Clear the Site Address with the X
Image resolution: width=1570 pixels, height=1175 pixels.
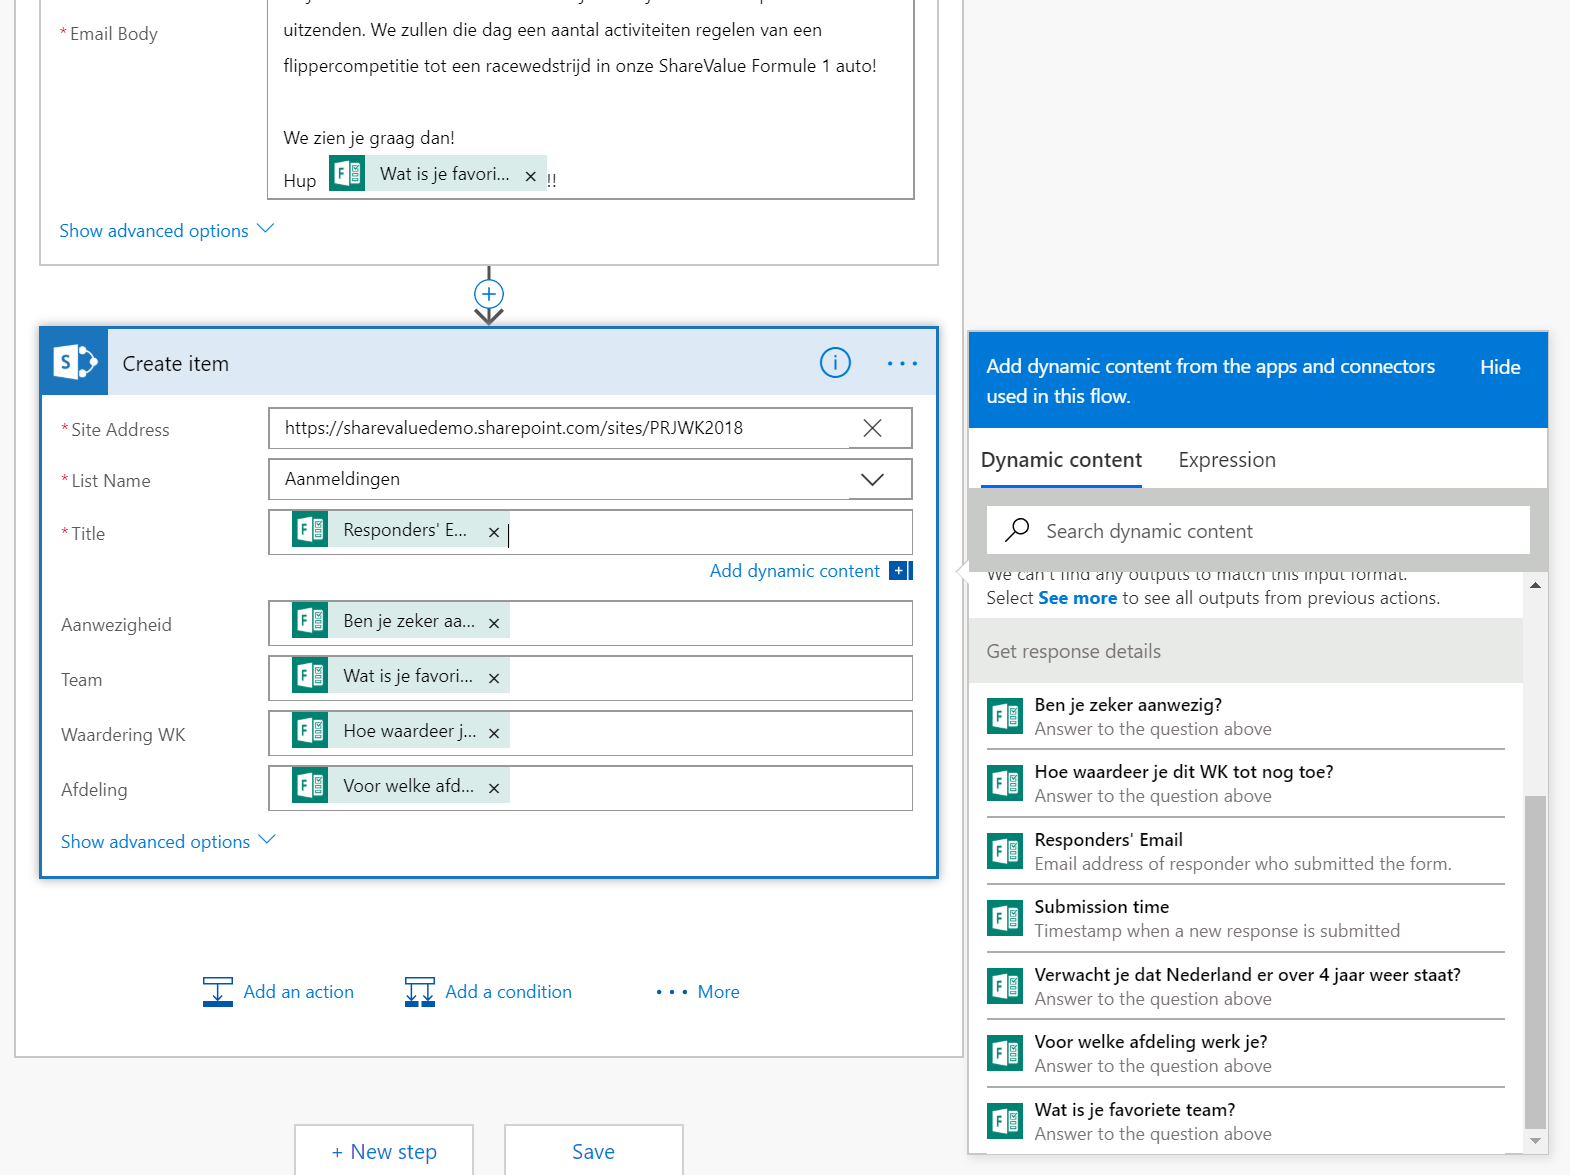click(872, 428)
